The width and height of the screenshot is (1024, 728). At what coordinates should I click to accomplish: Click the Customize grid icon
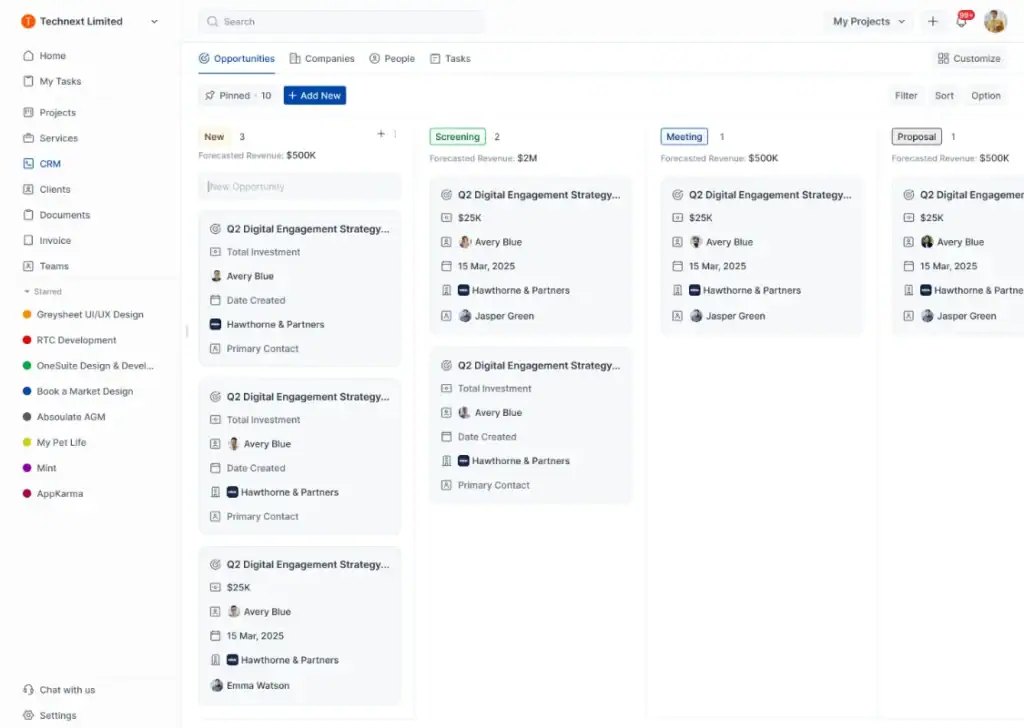pyautogui.click(x=943, y=58)
